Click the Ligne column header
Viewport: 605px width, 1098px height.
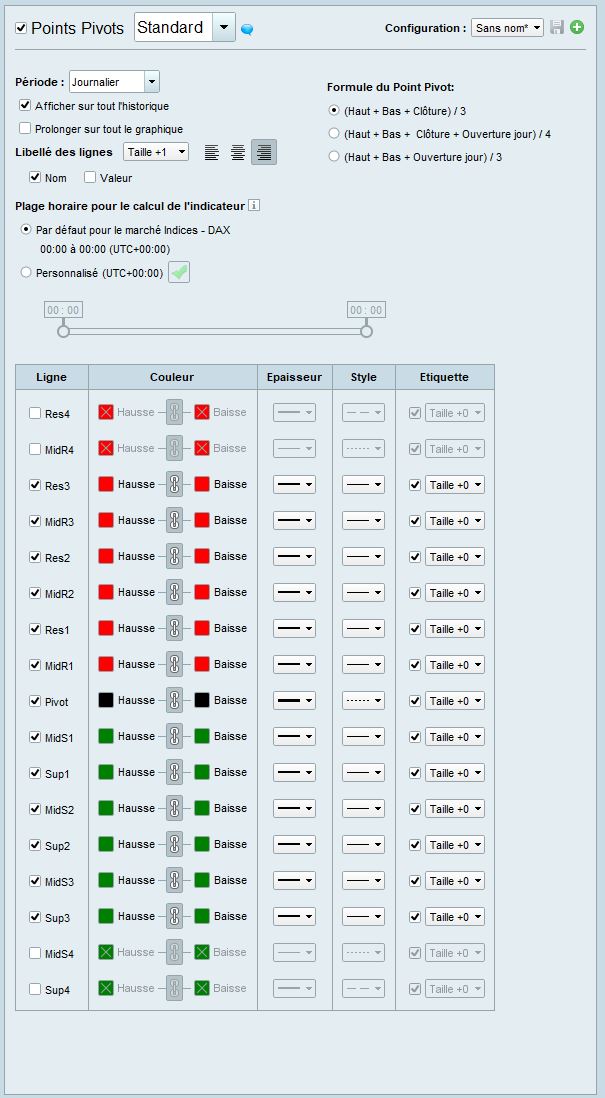click(52, 377)
